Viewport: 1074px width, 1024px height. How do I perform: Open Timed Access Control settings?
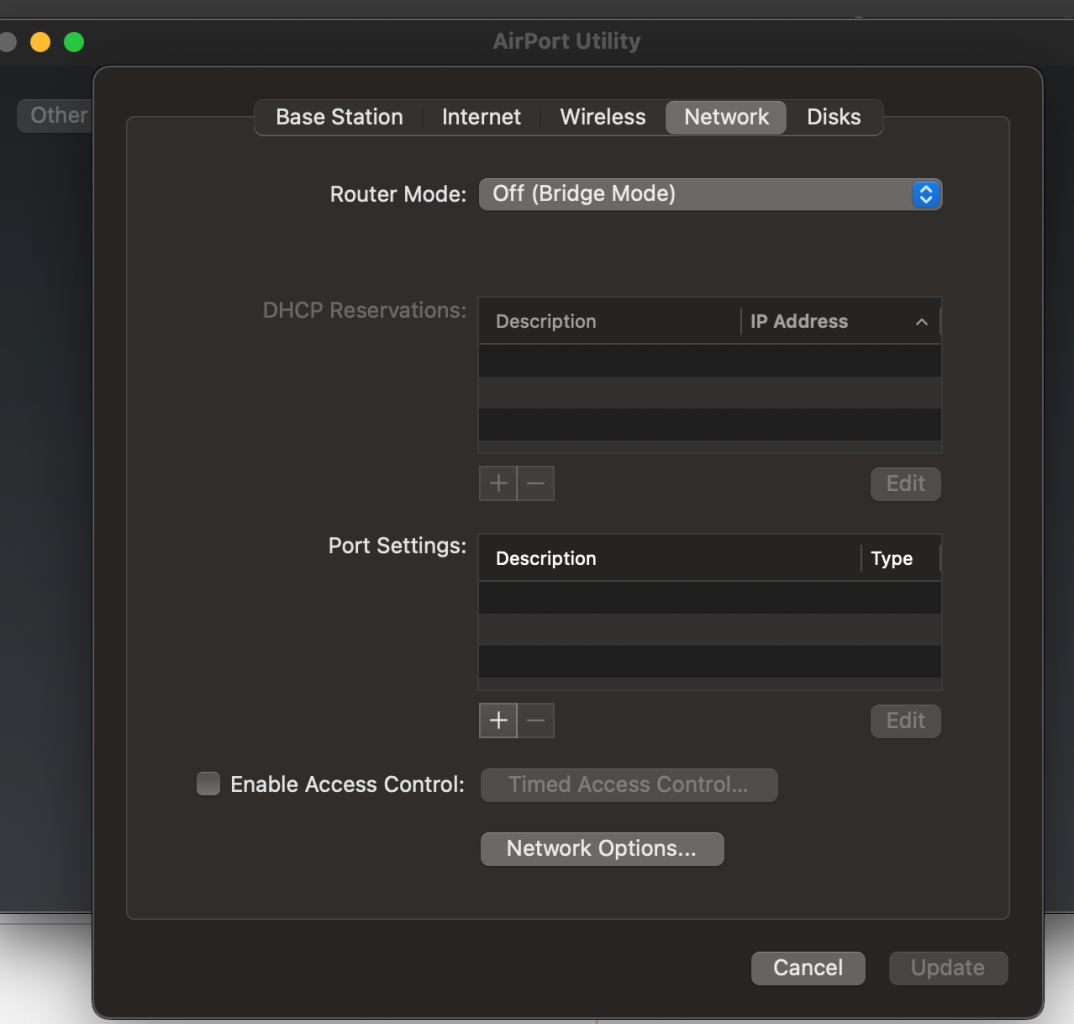click(629, 784)
